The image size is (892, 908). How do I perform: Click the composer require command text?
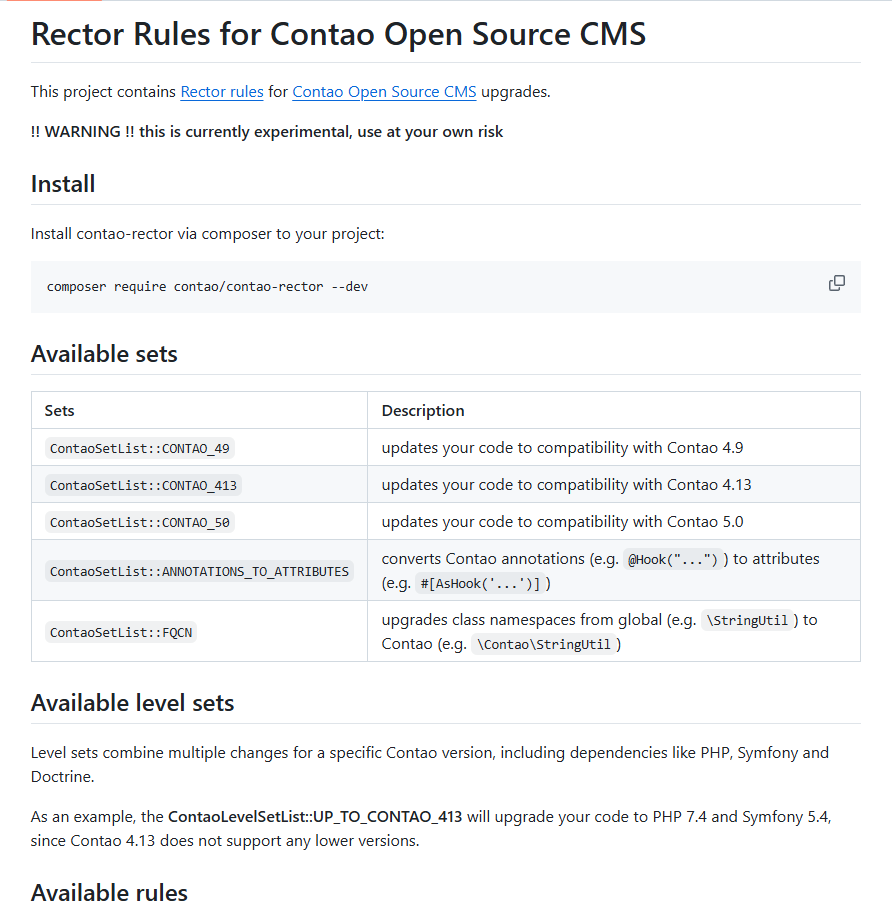click(x=208, y=287)
